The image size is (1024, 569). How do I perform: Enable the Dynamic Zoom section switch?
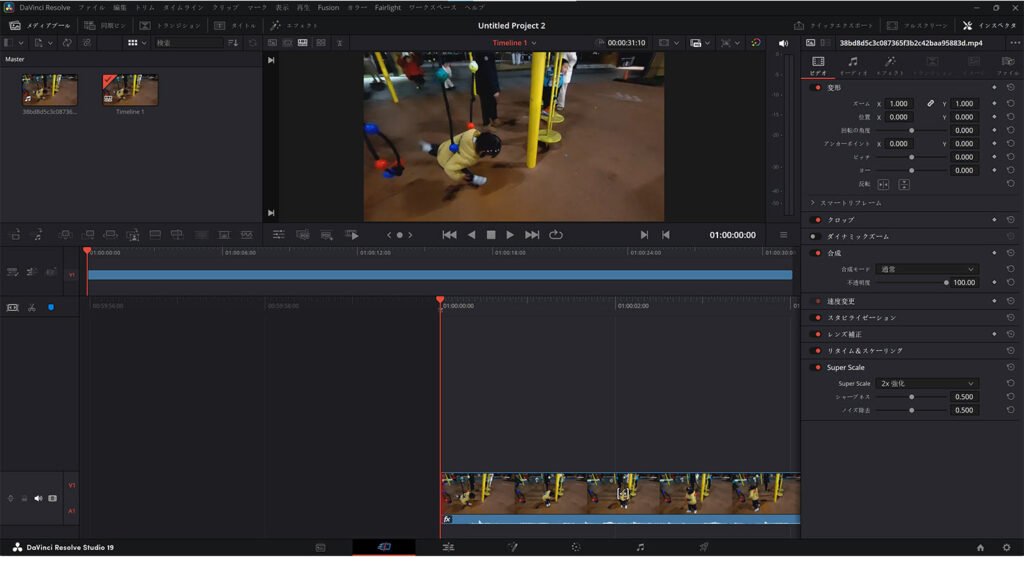[x=814, y=236]
